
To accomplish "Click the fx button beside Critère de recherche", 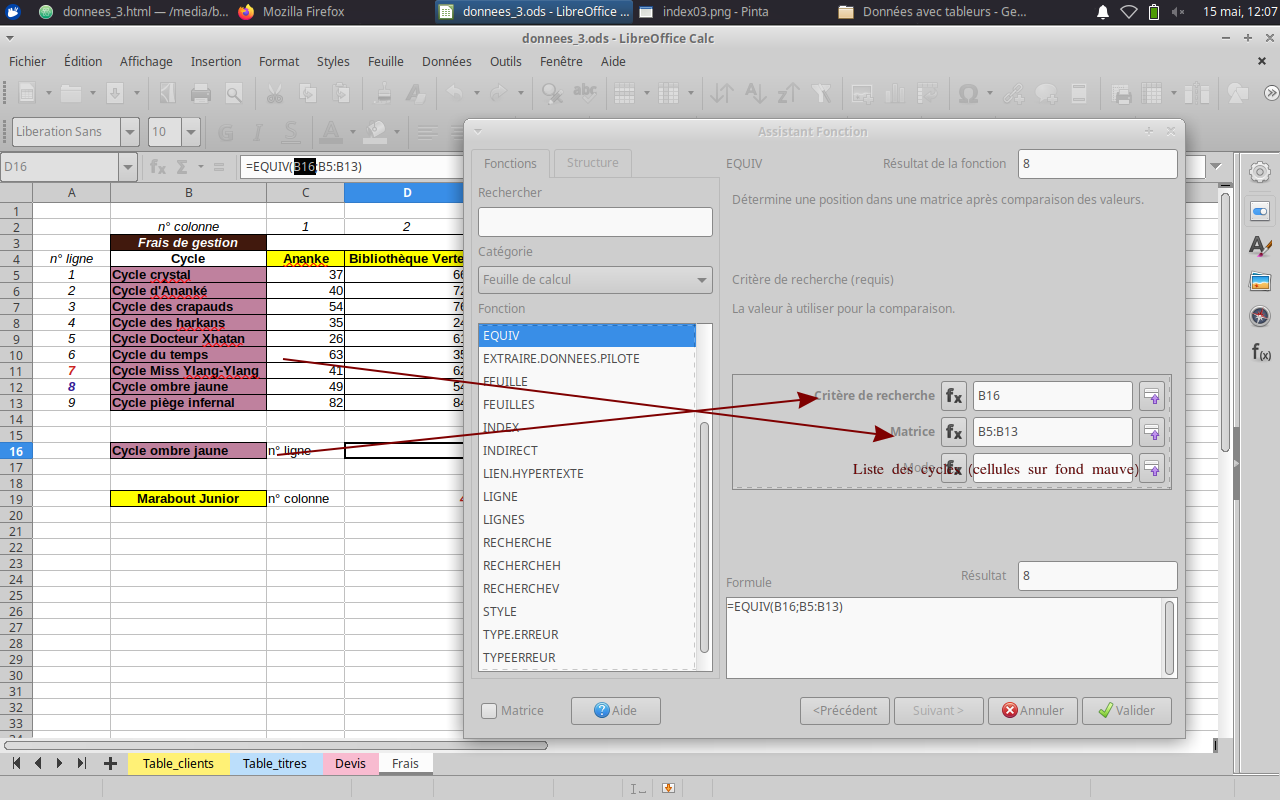I will point(954,396).
